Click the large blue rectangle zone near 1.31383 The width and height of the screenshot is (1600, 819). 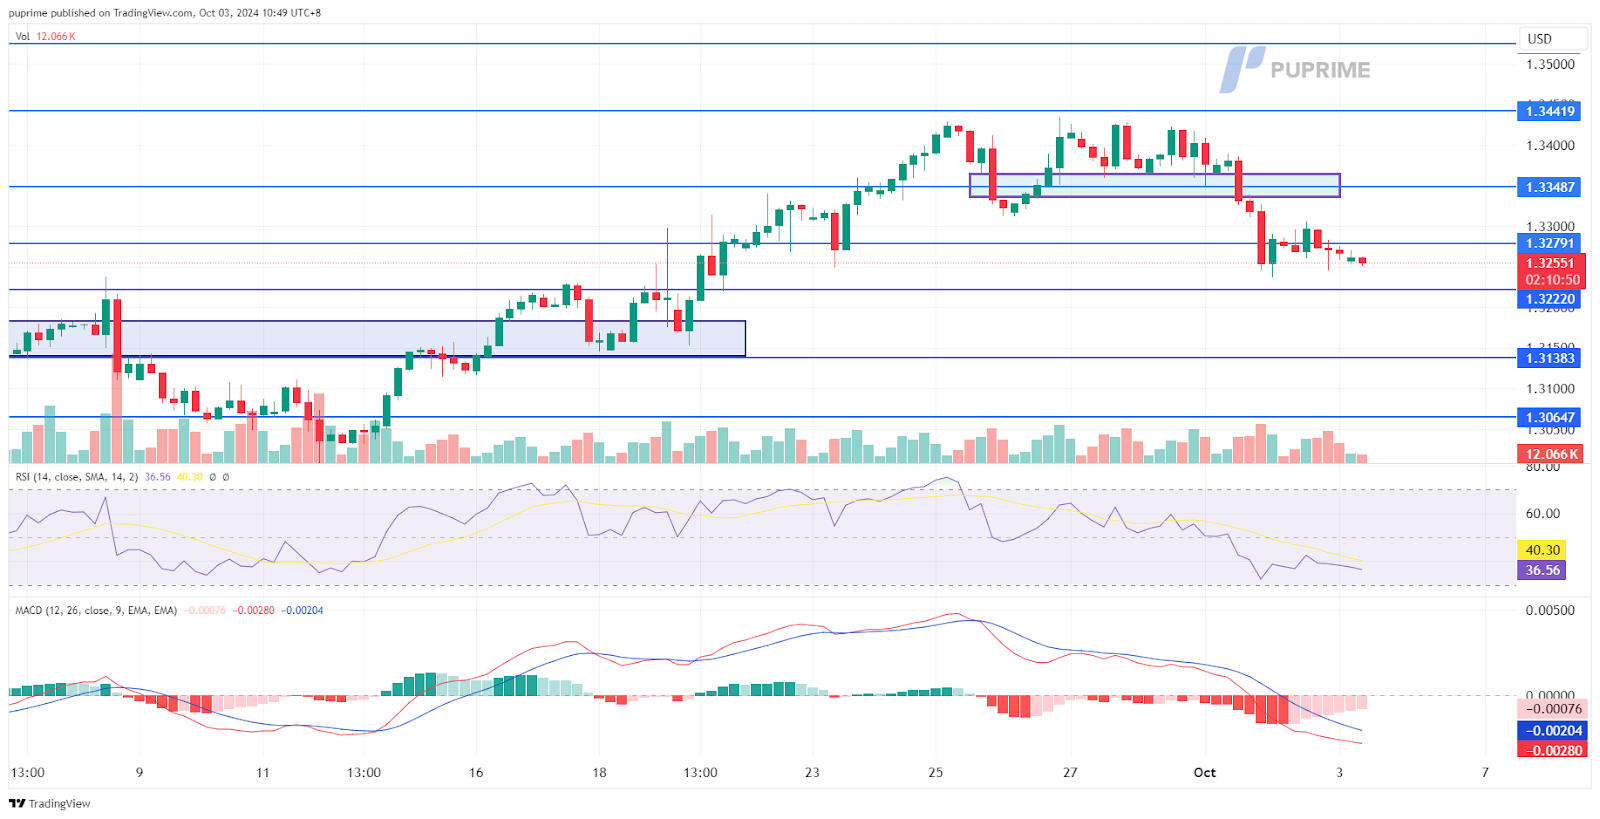pyautogui.click(x=377, y=338)
